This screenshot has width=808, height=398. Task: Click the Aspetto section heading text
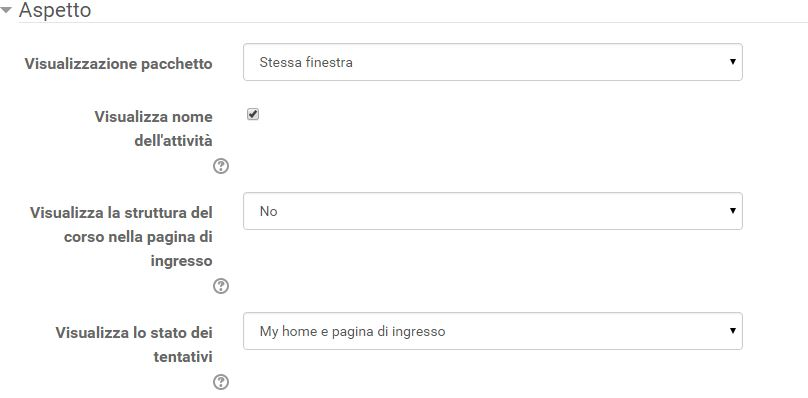click(x=55, y=10)
